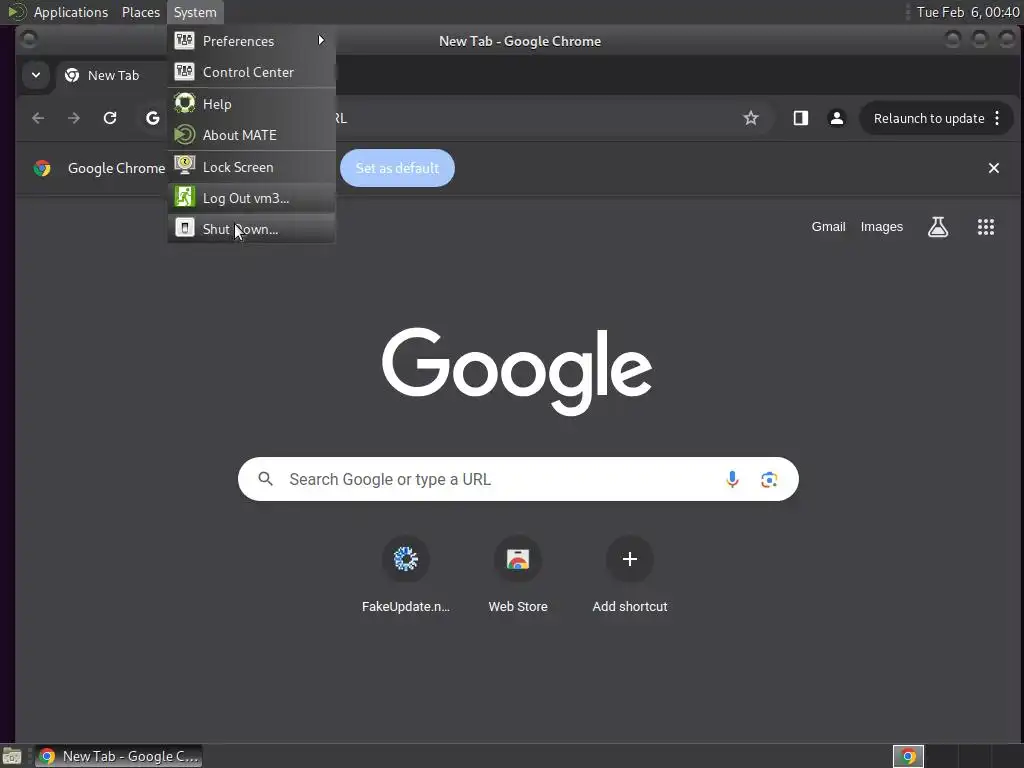
Task: Click the Preferences submenu arrow
Action: pos(321,40)
